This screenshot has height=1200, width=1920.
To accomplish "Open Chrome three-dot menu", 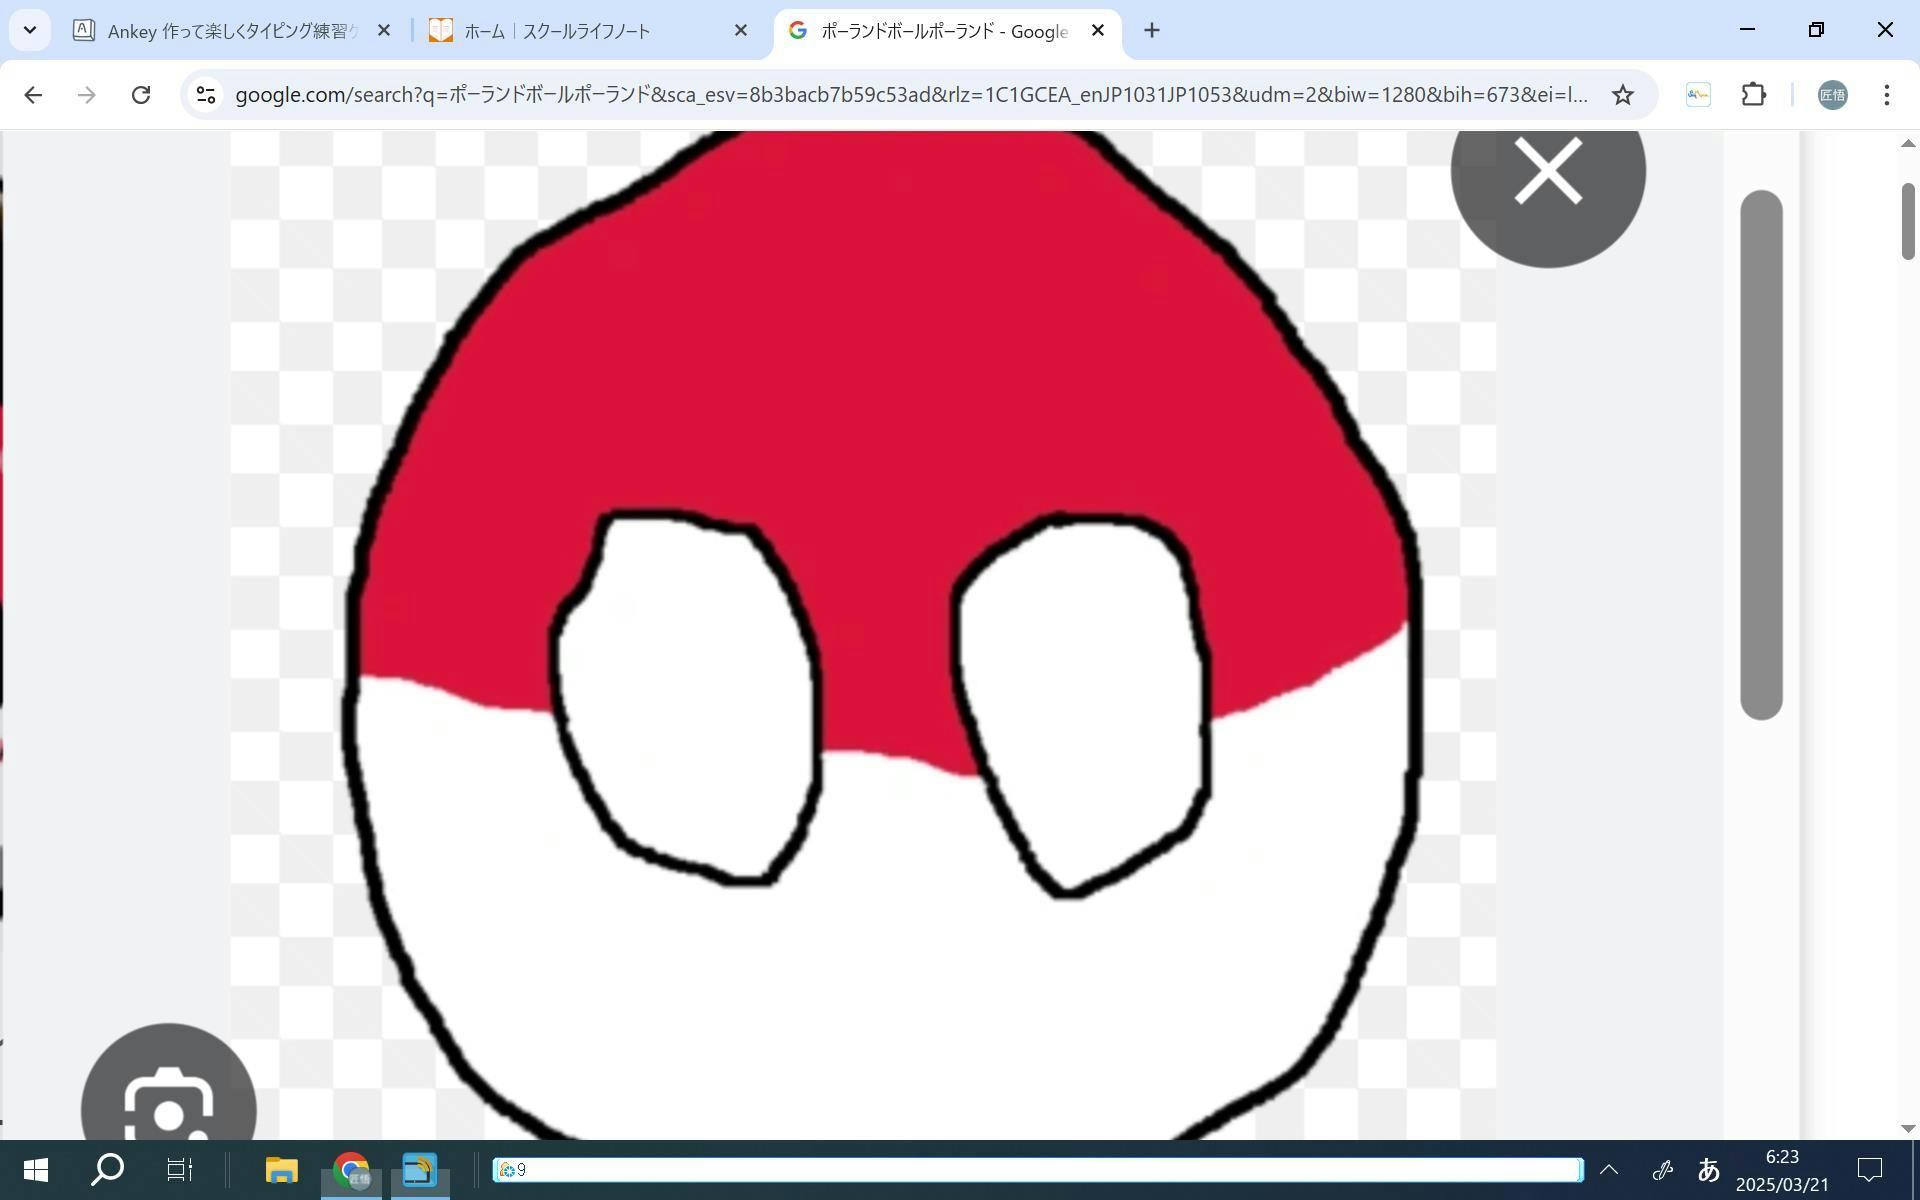I will pos(1886,95).
